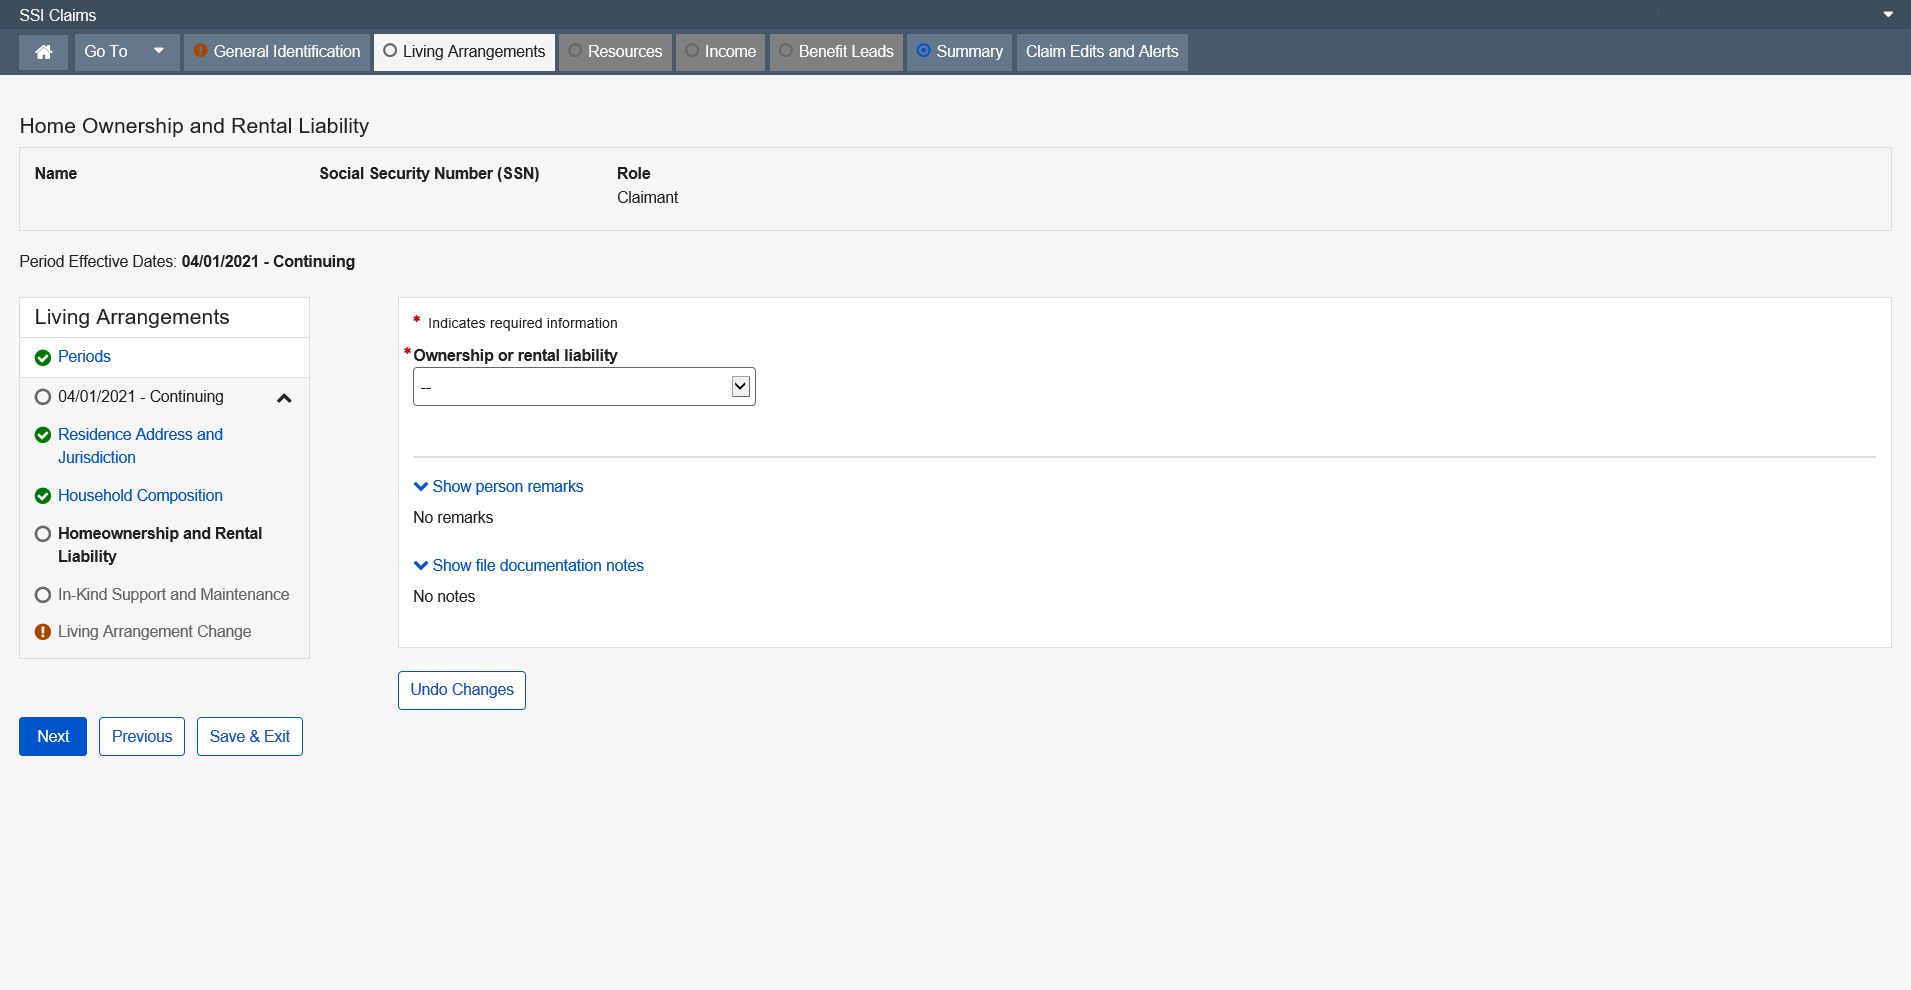
Task: Click the status circle on Summary tab
Action: (x=923, y=51)
